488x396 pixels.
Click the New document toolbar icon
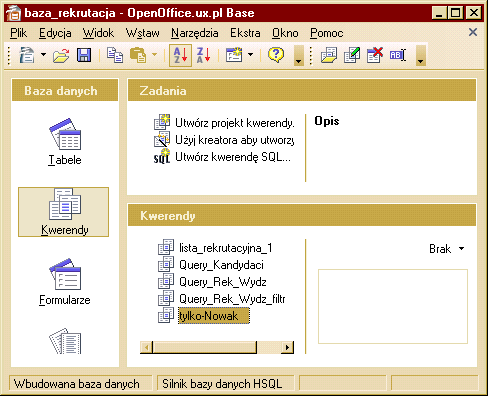pos(27,55)
